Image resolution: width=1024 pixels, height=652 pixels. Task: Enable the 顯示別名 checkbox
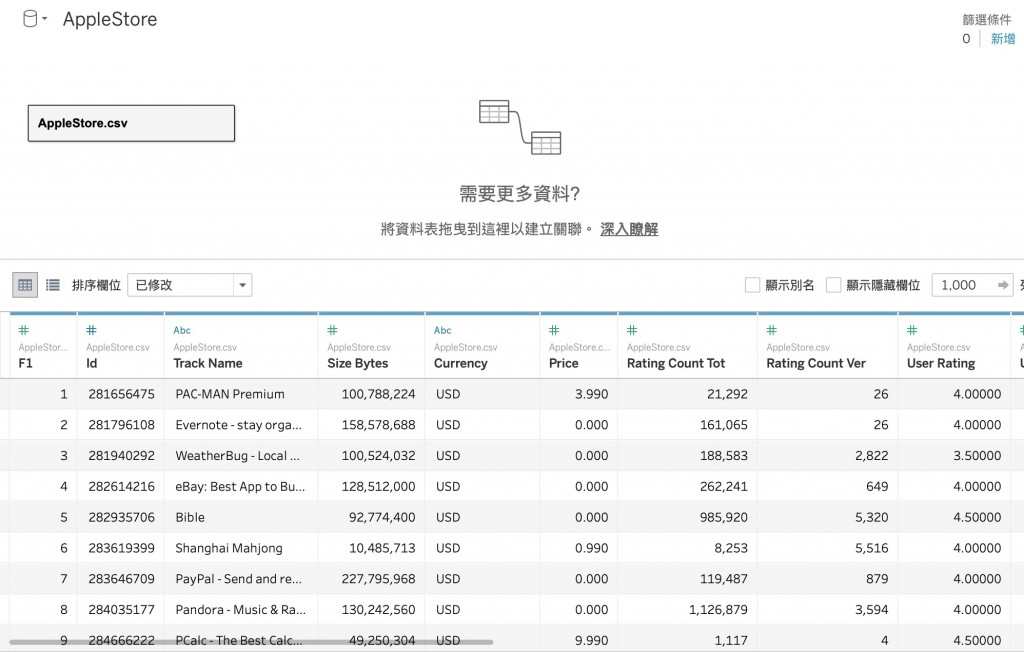click(752, 285)
